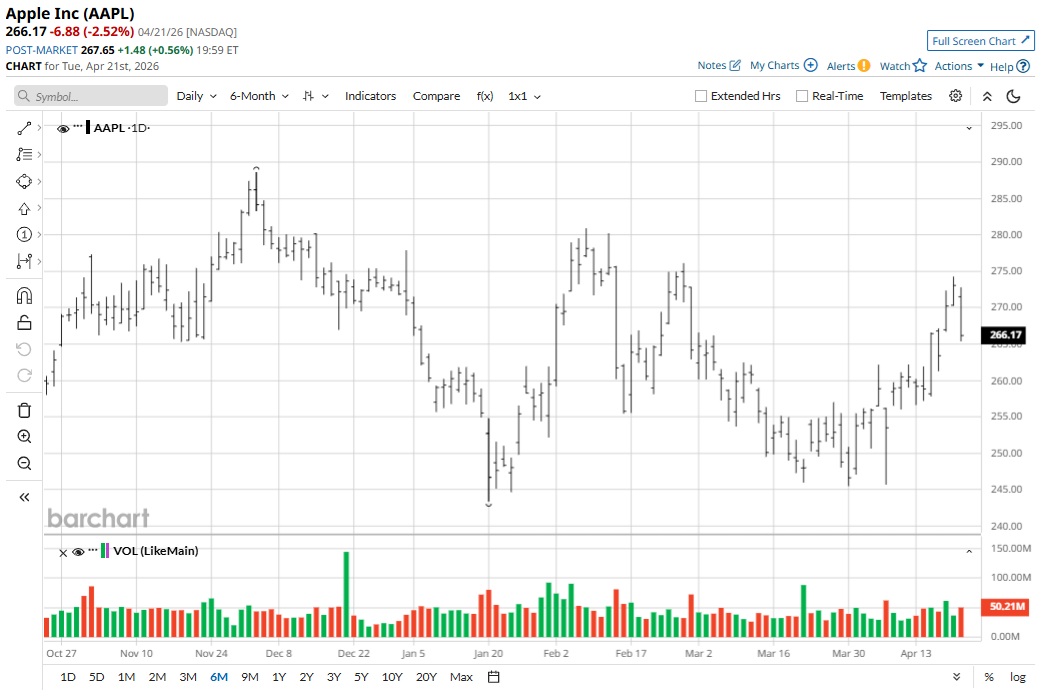Select the measure/price range tool
This screenshot has height=697, width=1059.
[x=24, y=261]
